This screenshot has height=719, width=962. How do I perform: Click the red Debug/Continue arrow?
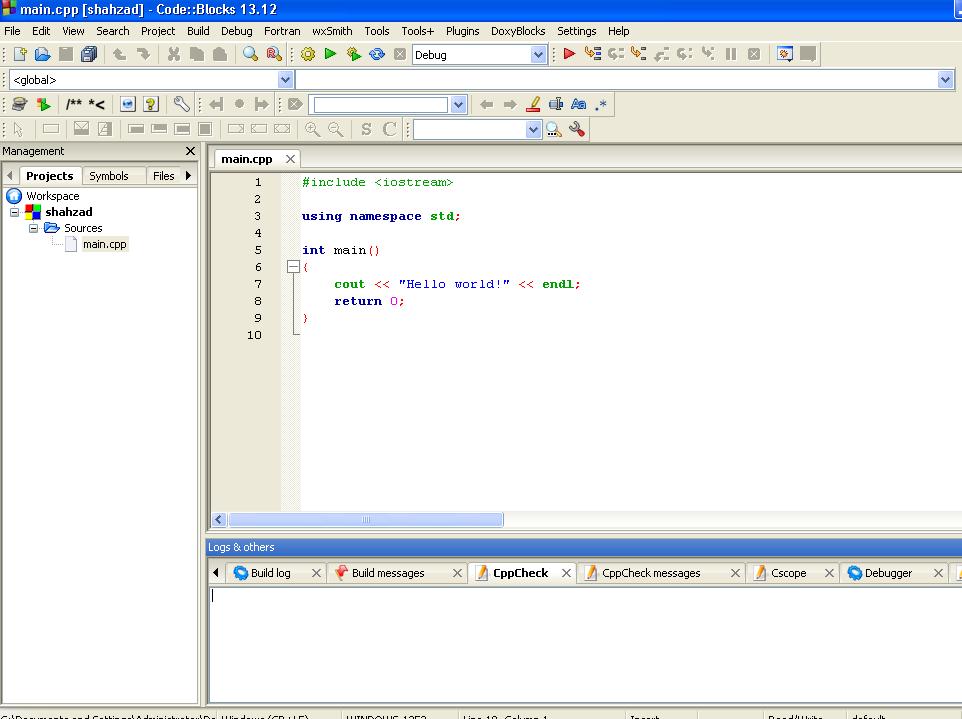(x=569, y=54)
